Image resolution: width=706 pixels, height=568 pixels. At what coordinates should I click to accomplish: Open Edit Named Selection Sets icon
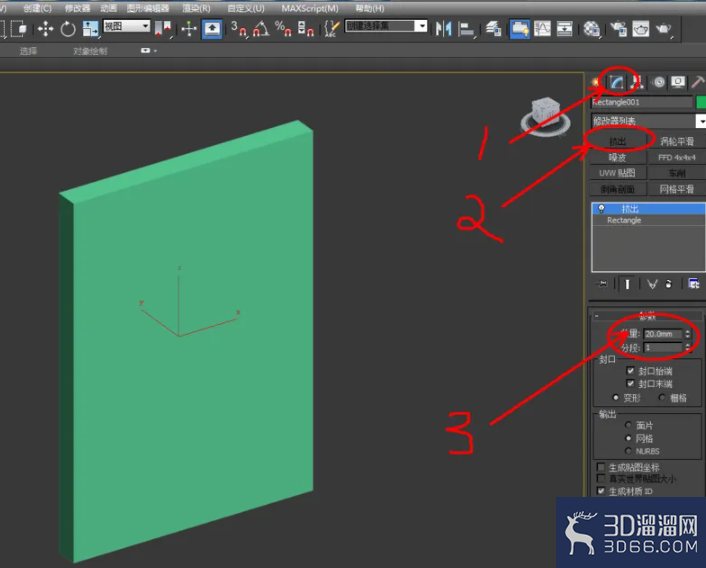point(331,29)
